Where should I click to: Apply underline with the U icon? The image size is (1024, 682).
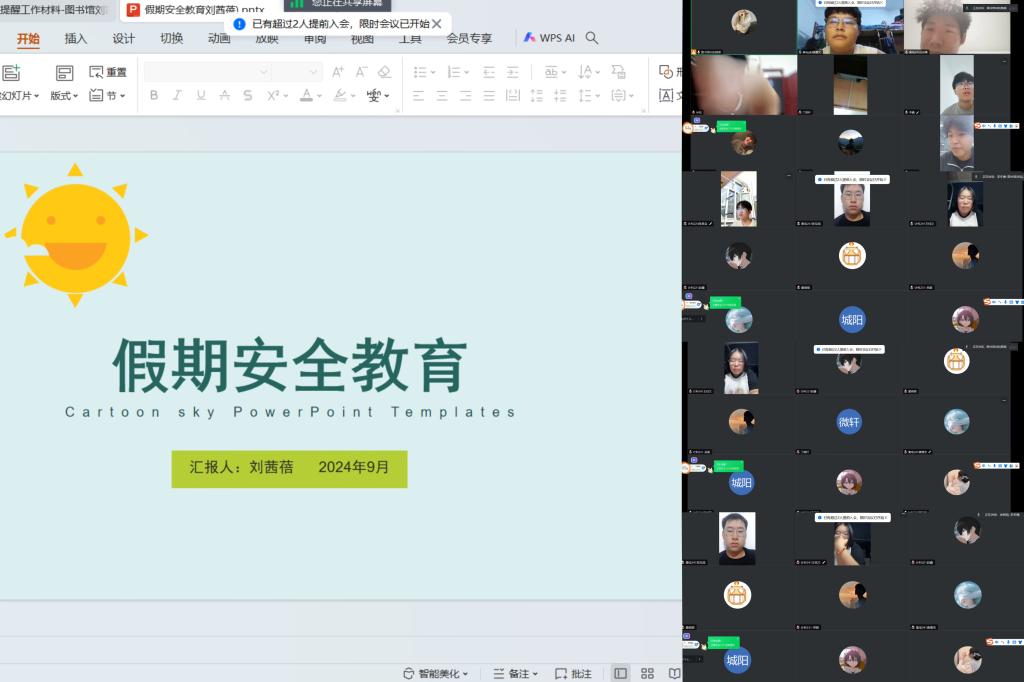200,96
